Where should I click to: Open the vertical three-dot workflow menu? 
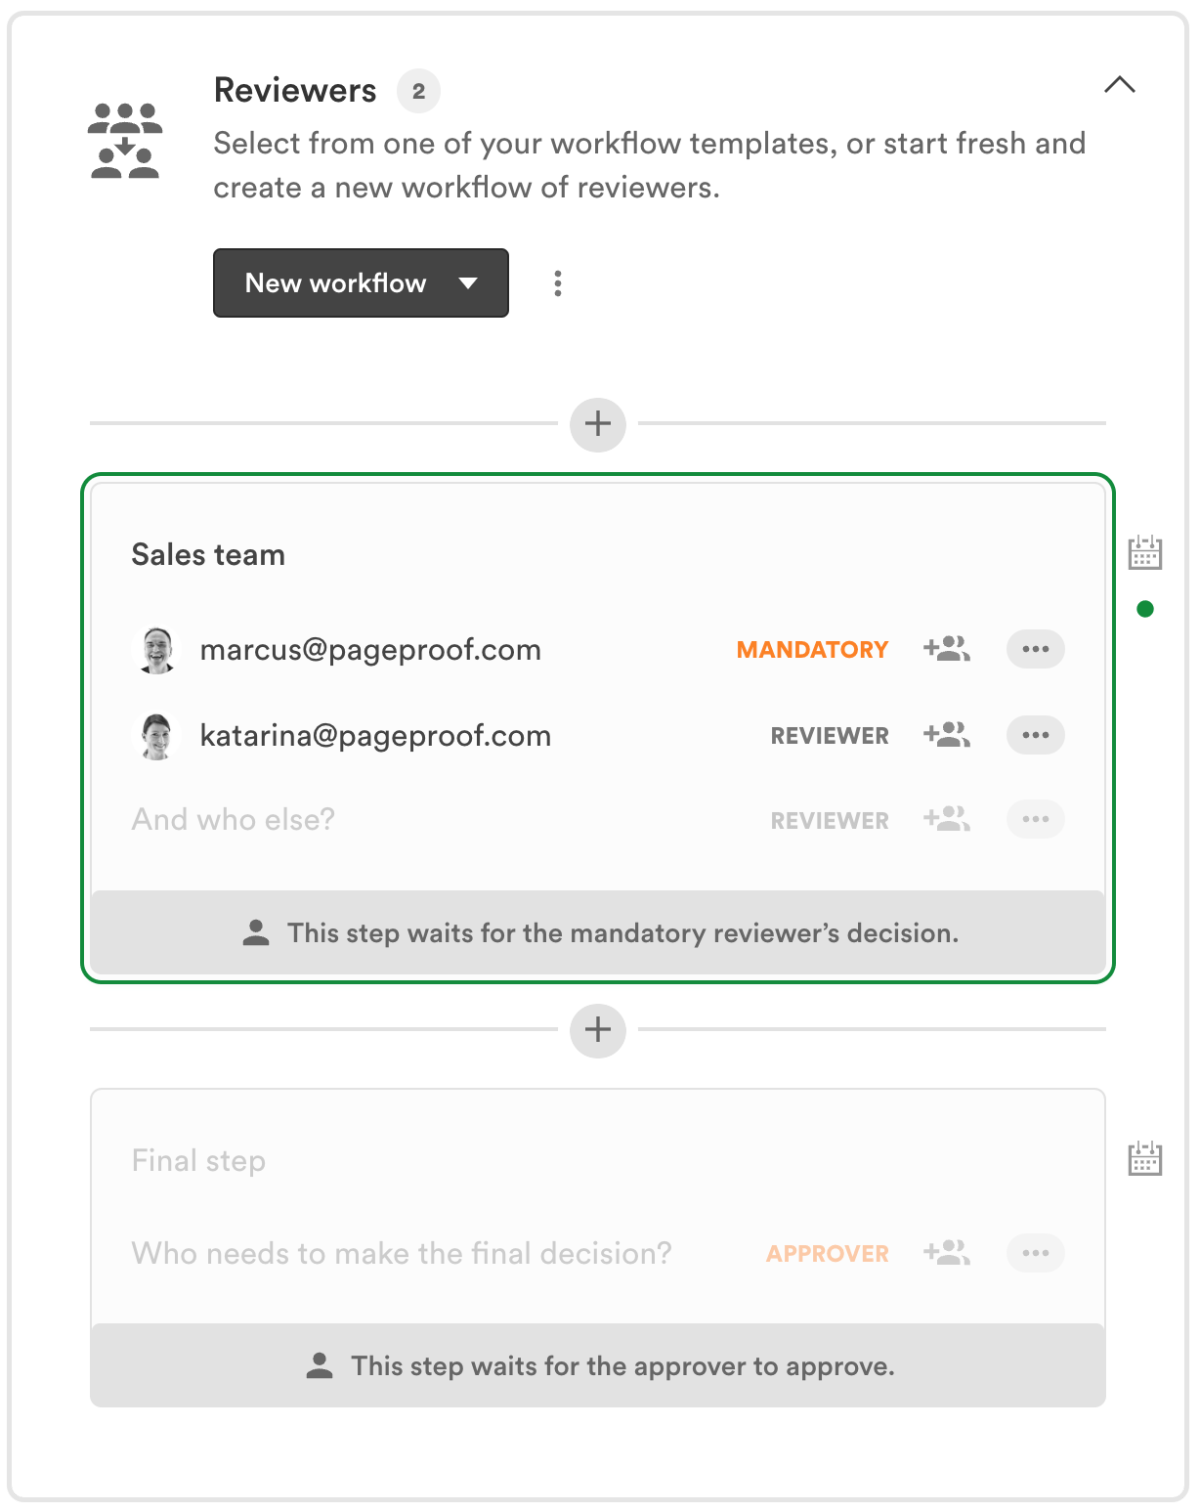coord(557,283)
